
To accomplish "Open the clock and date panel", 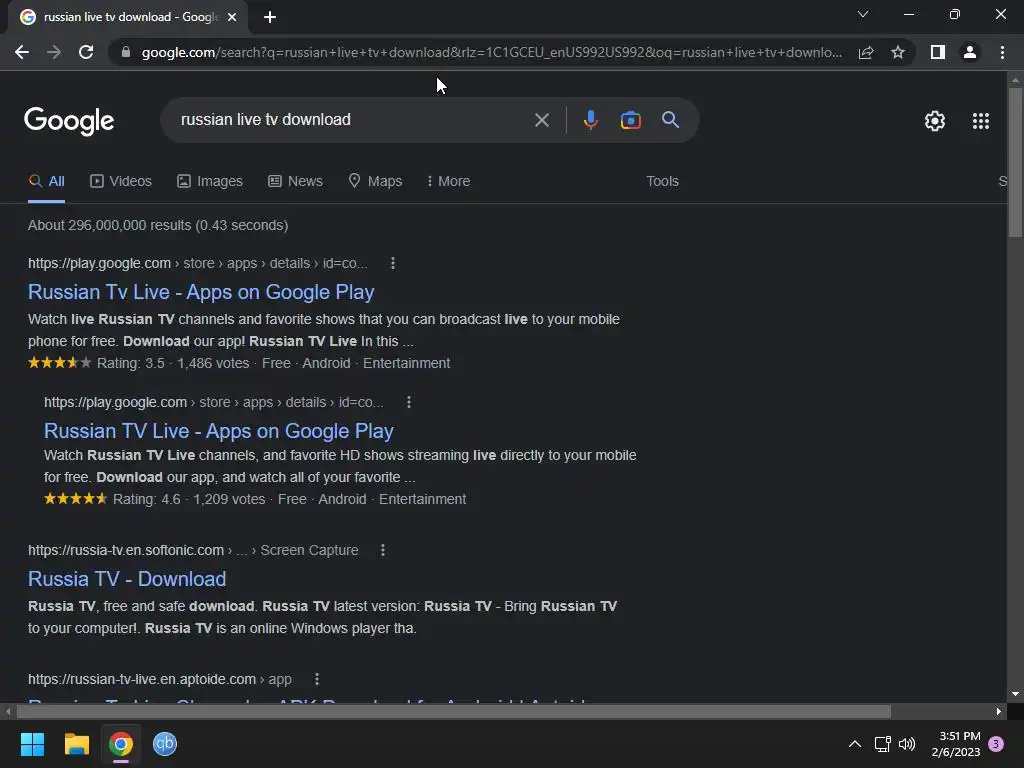I will pyautogui.click(x=956, y=744).
